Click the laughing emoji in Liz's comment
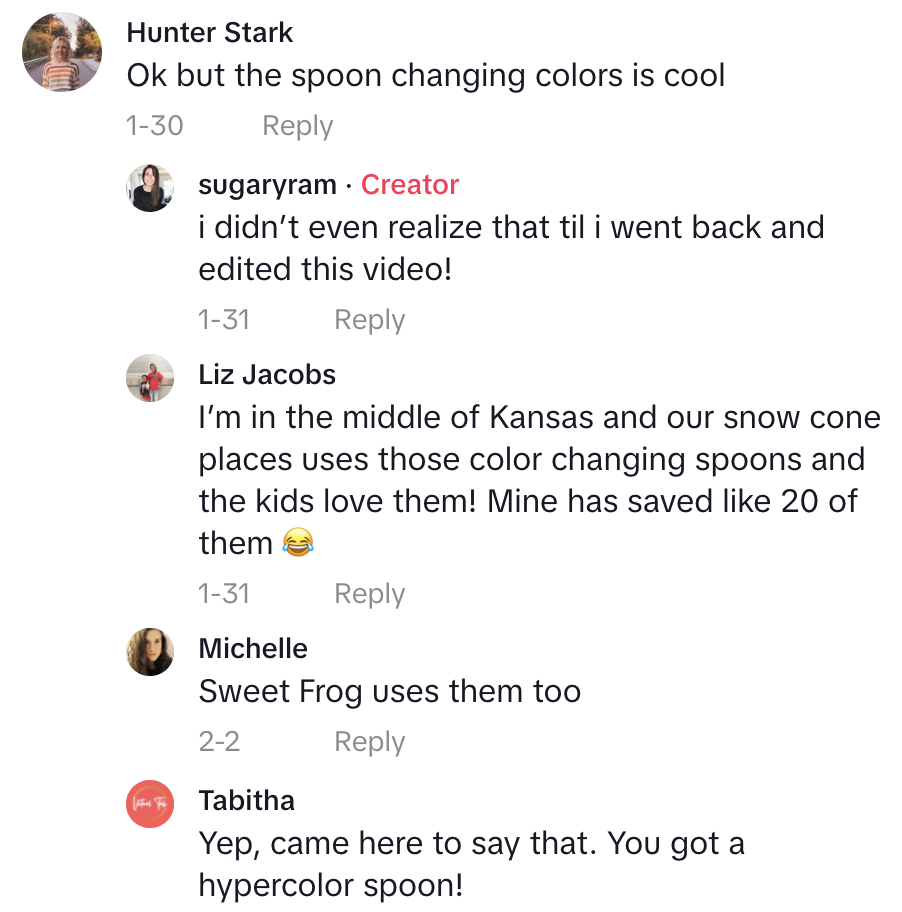This screenshot has width=902, height=912. click(297, 543)
